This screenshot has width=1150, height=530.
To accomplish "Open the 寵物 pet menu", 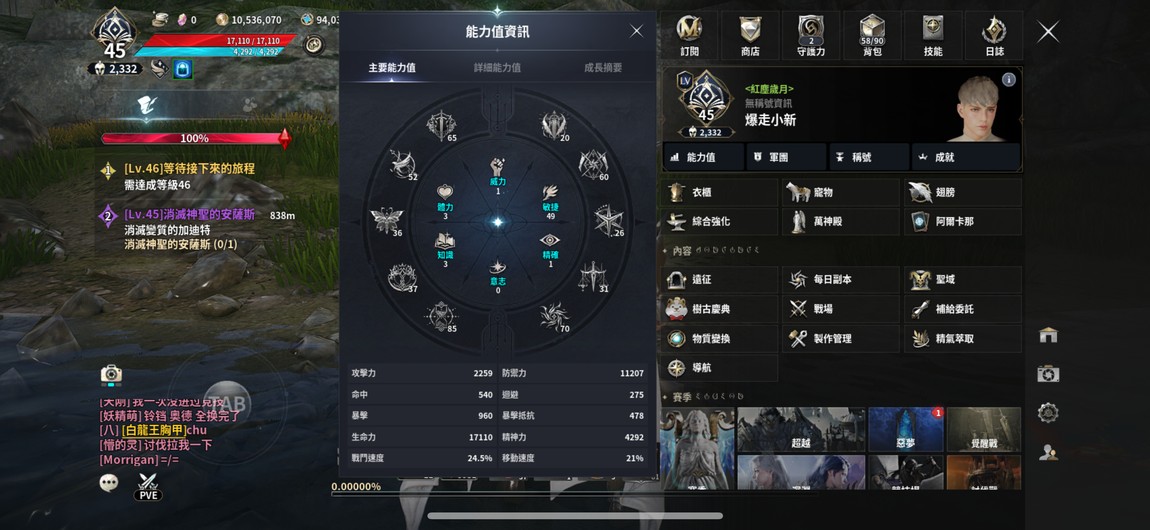I will pos(840,192).
